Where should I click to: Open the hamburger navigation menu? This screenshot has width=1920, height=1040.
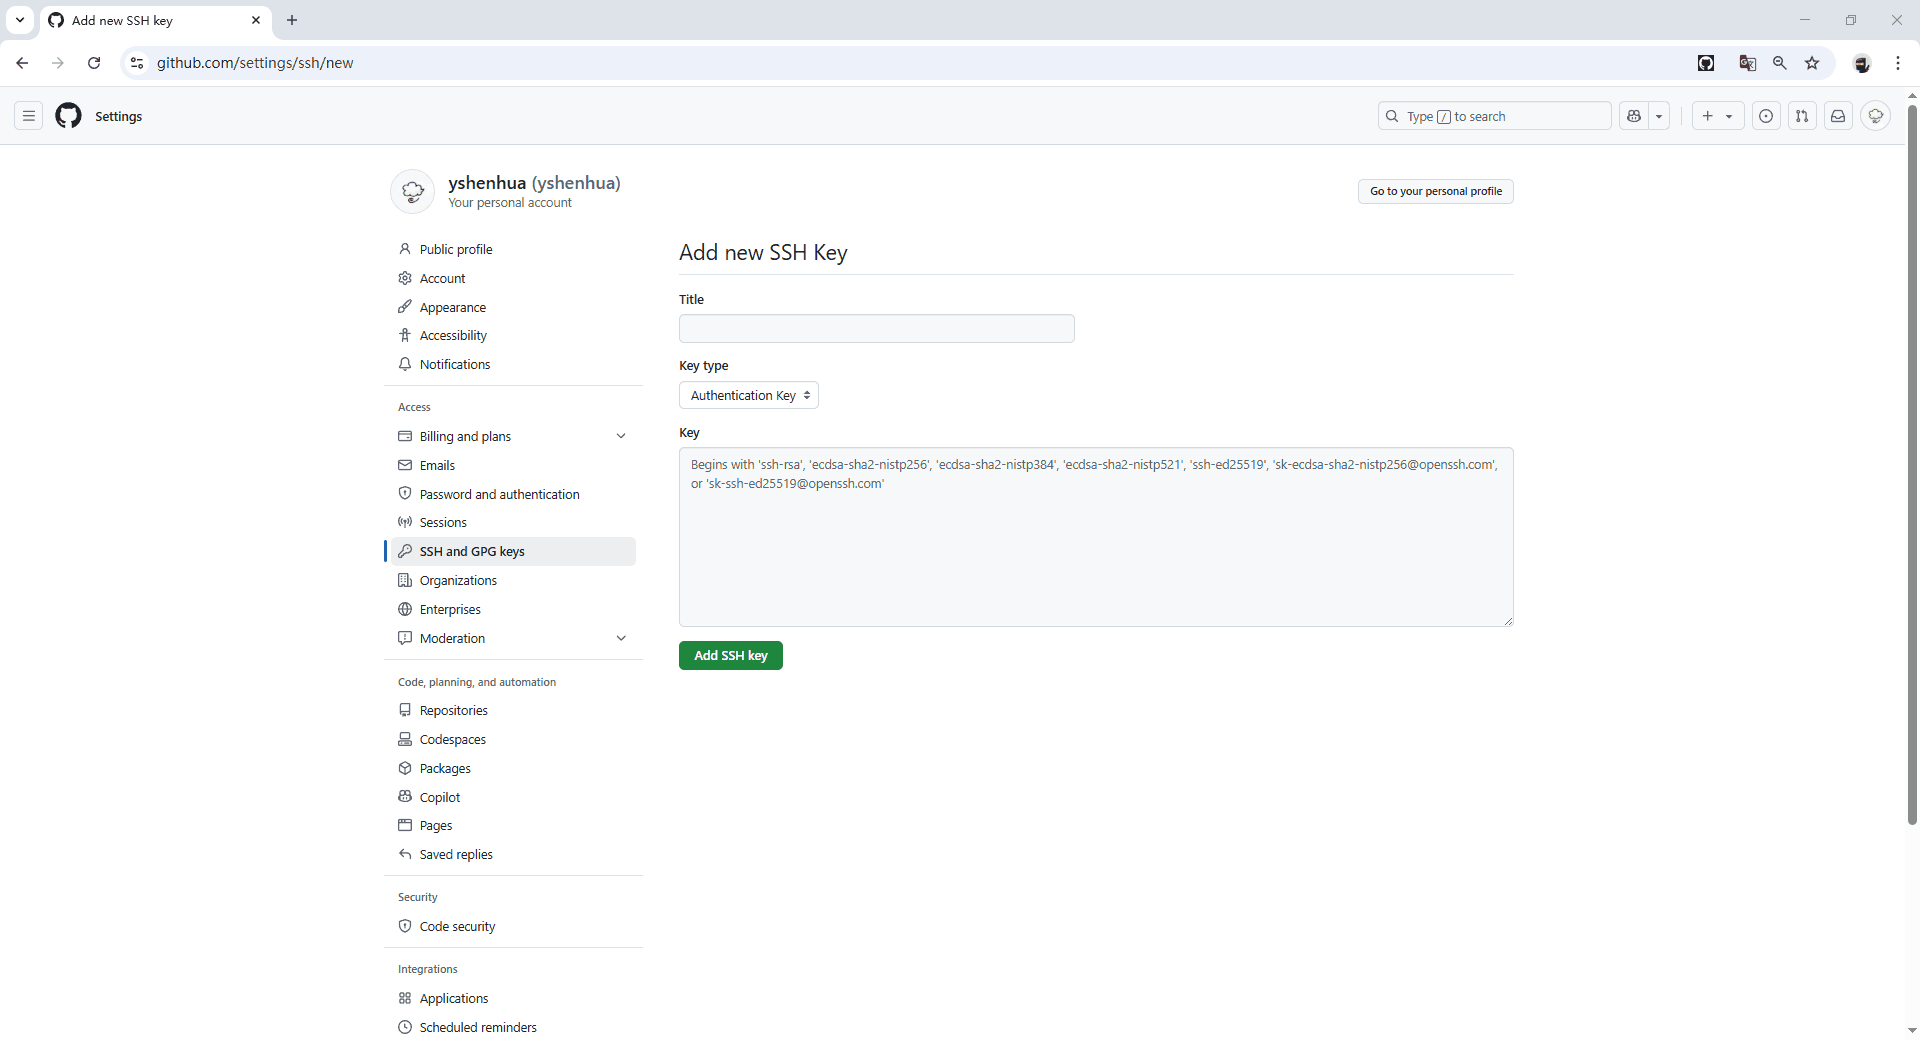tap(29, 116)
